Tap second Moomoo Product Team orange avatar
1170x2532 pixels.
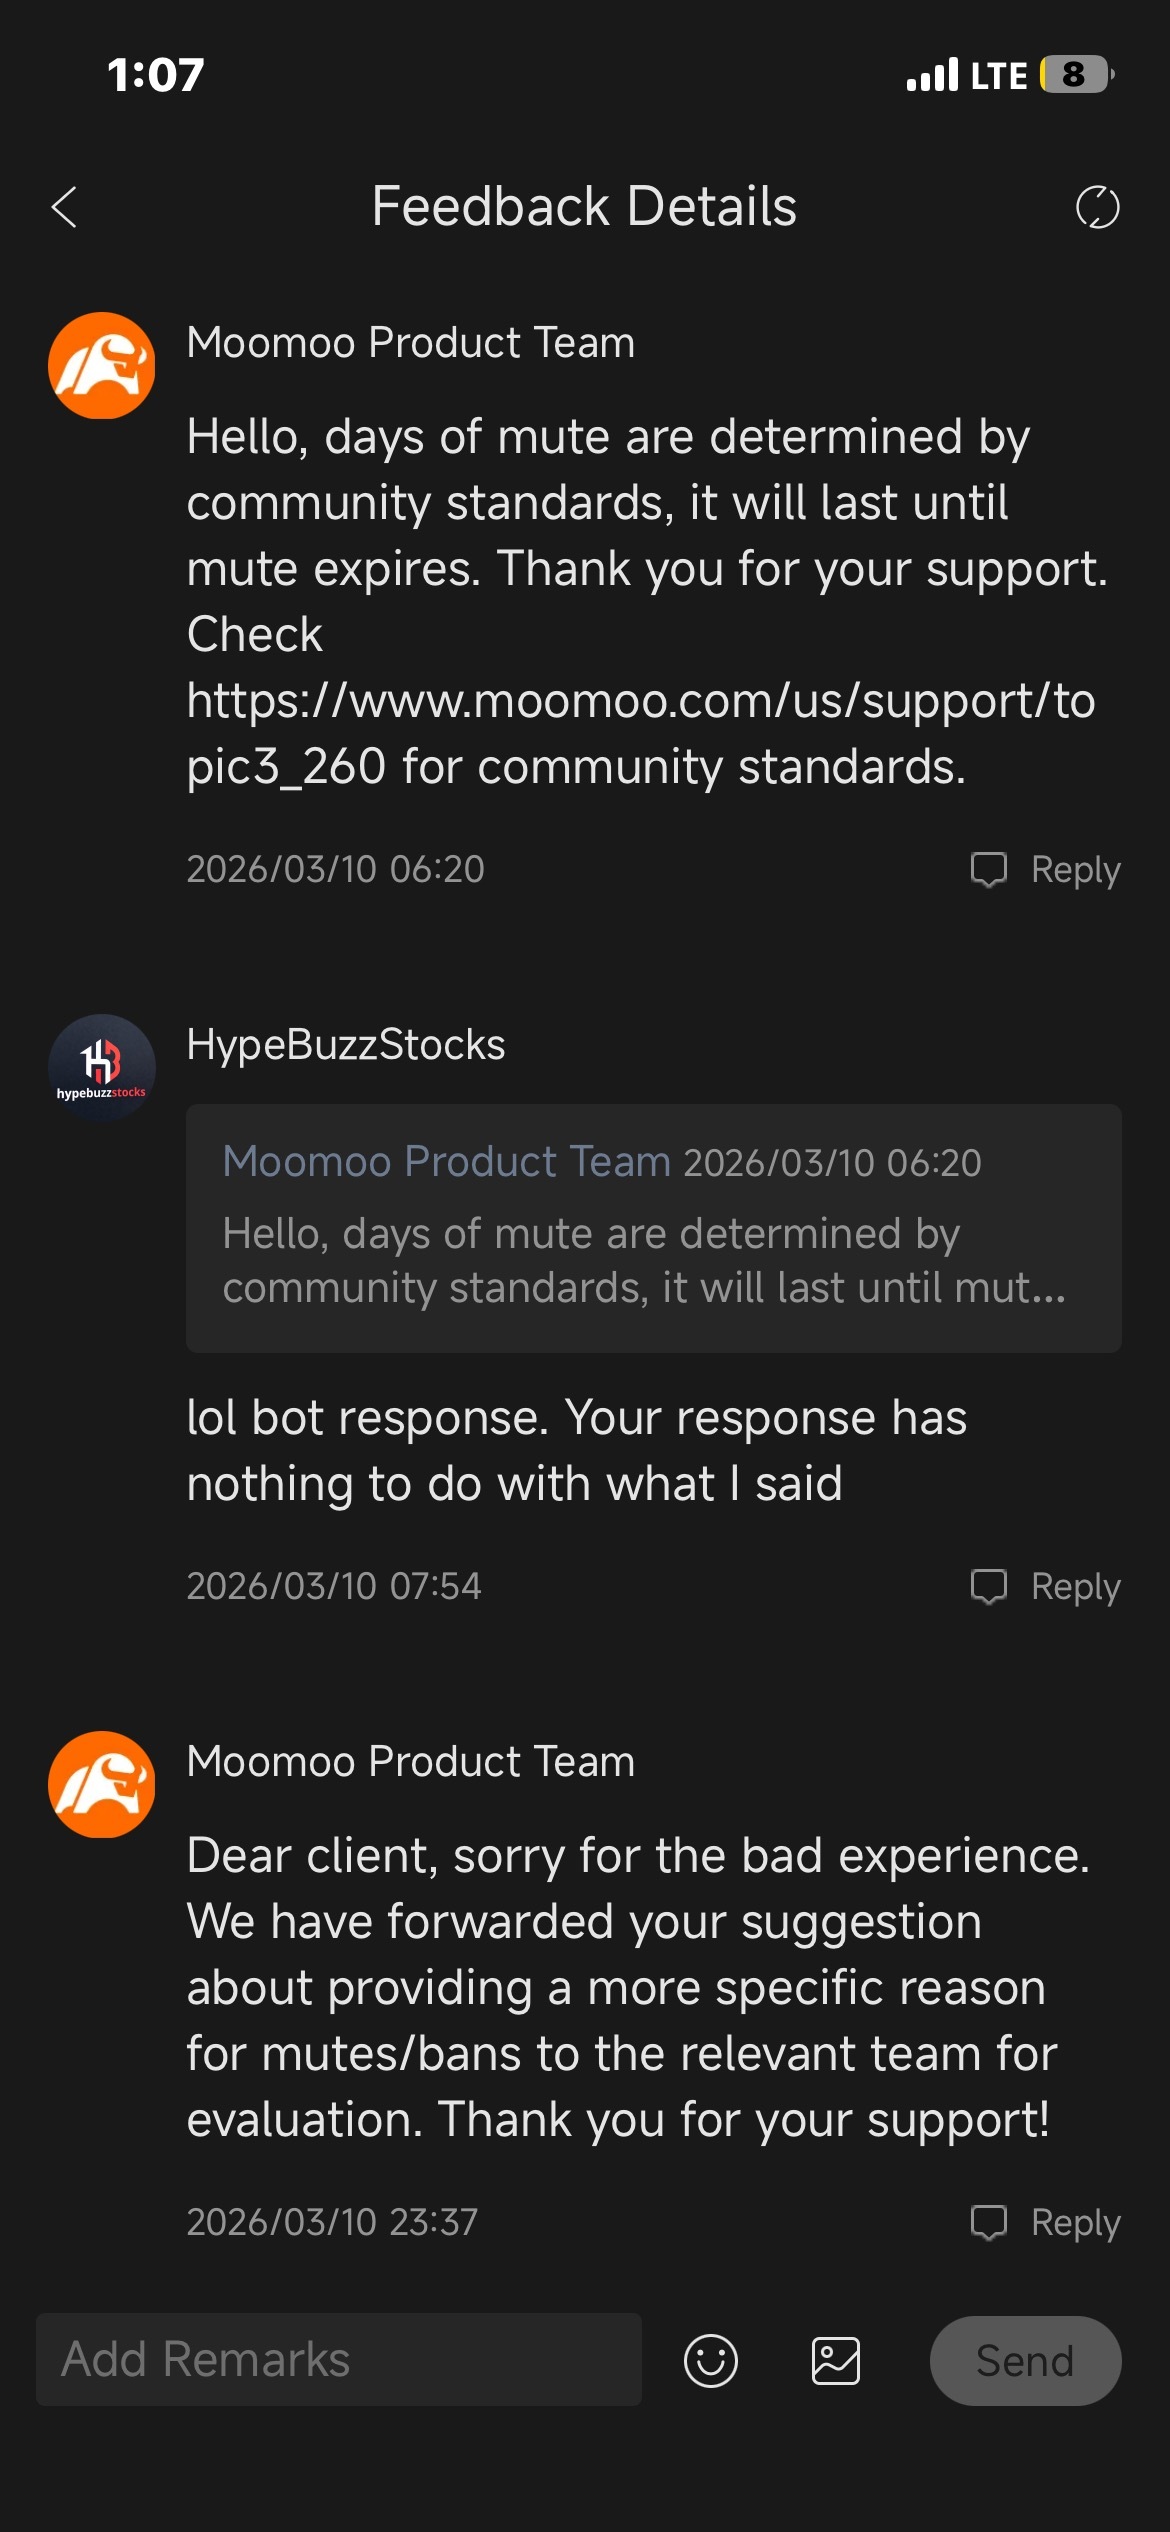(x=102, y=1784)
